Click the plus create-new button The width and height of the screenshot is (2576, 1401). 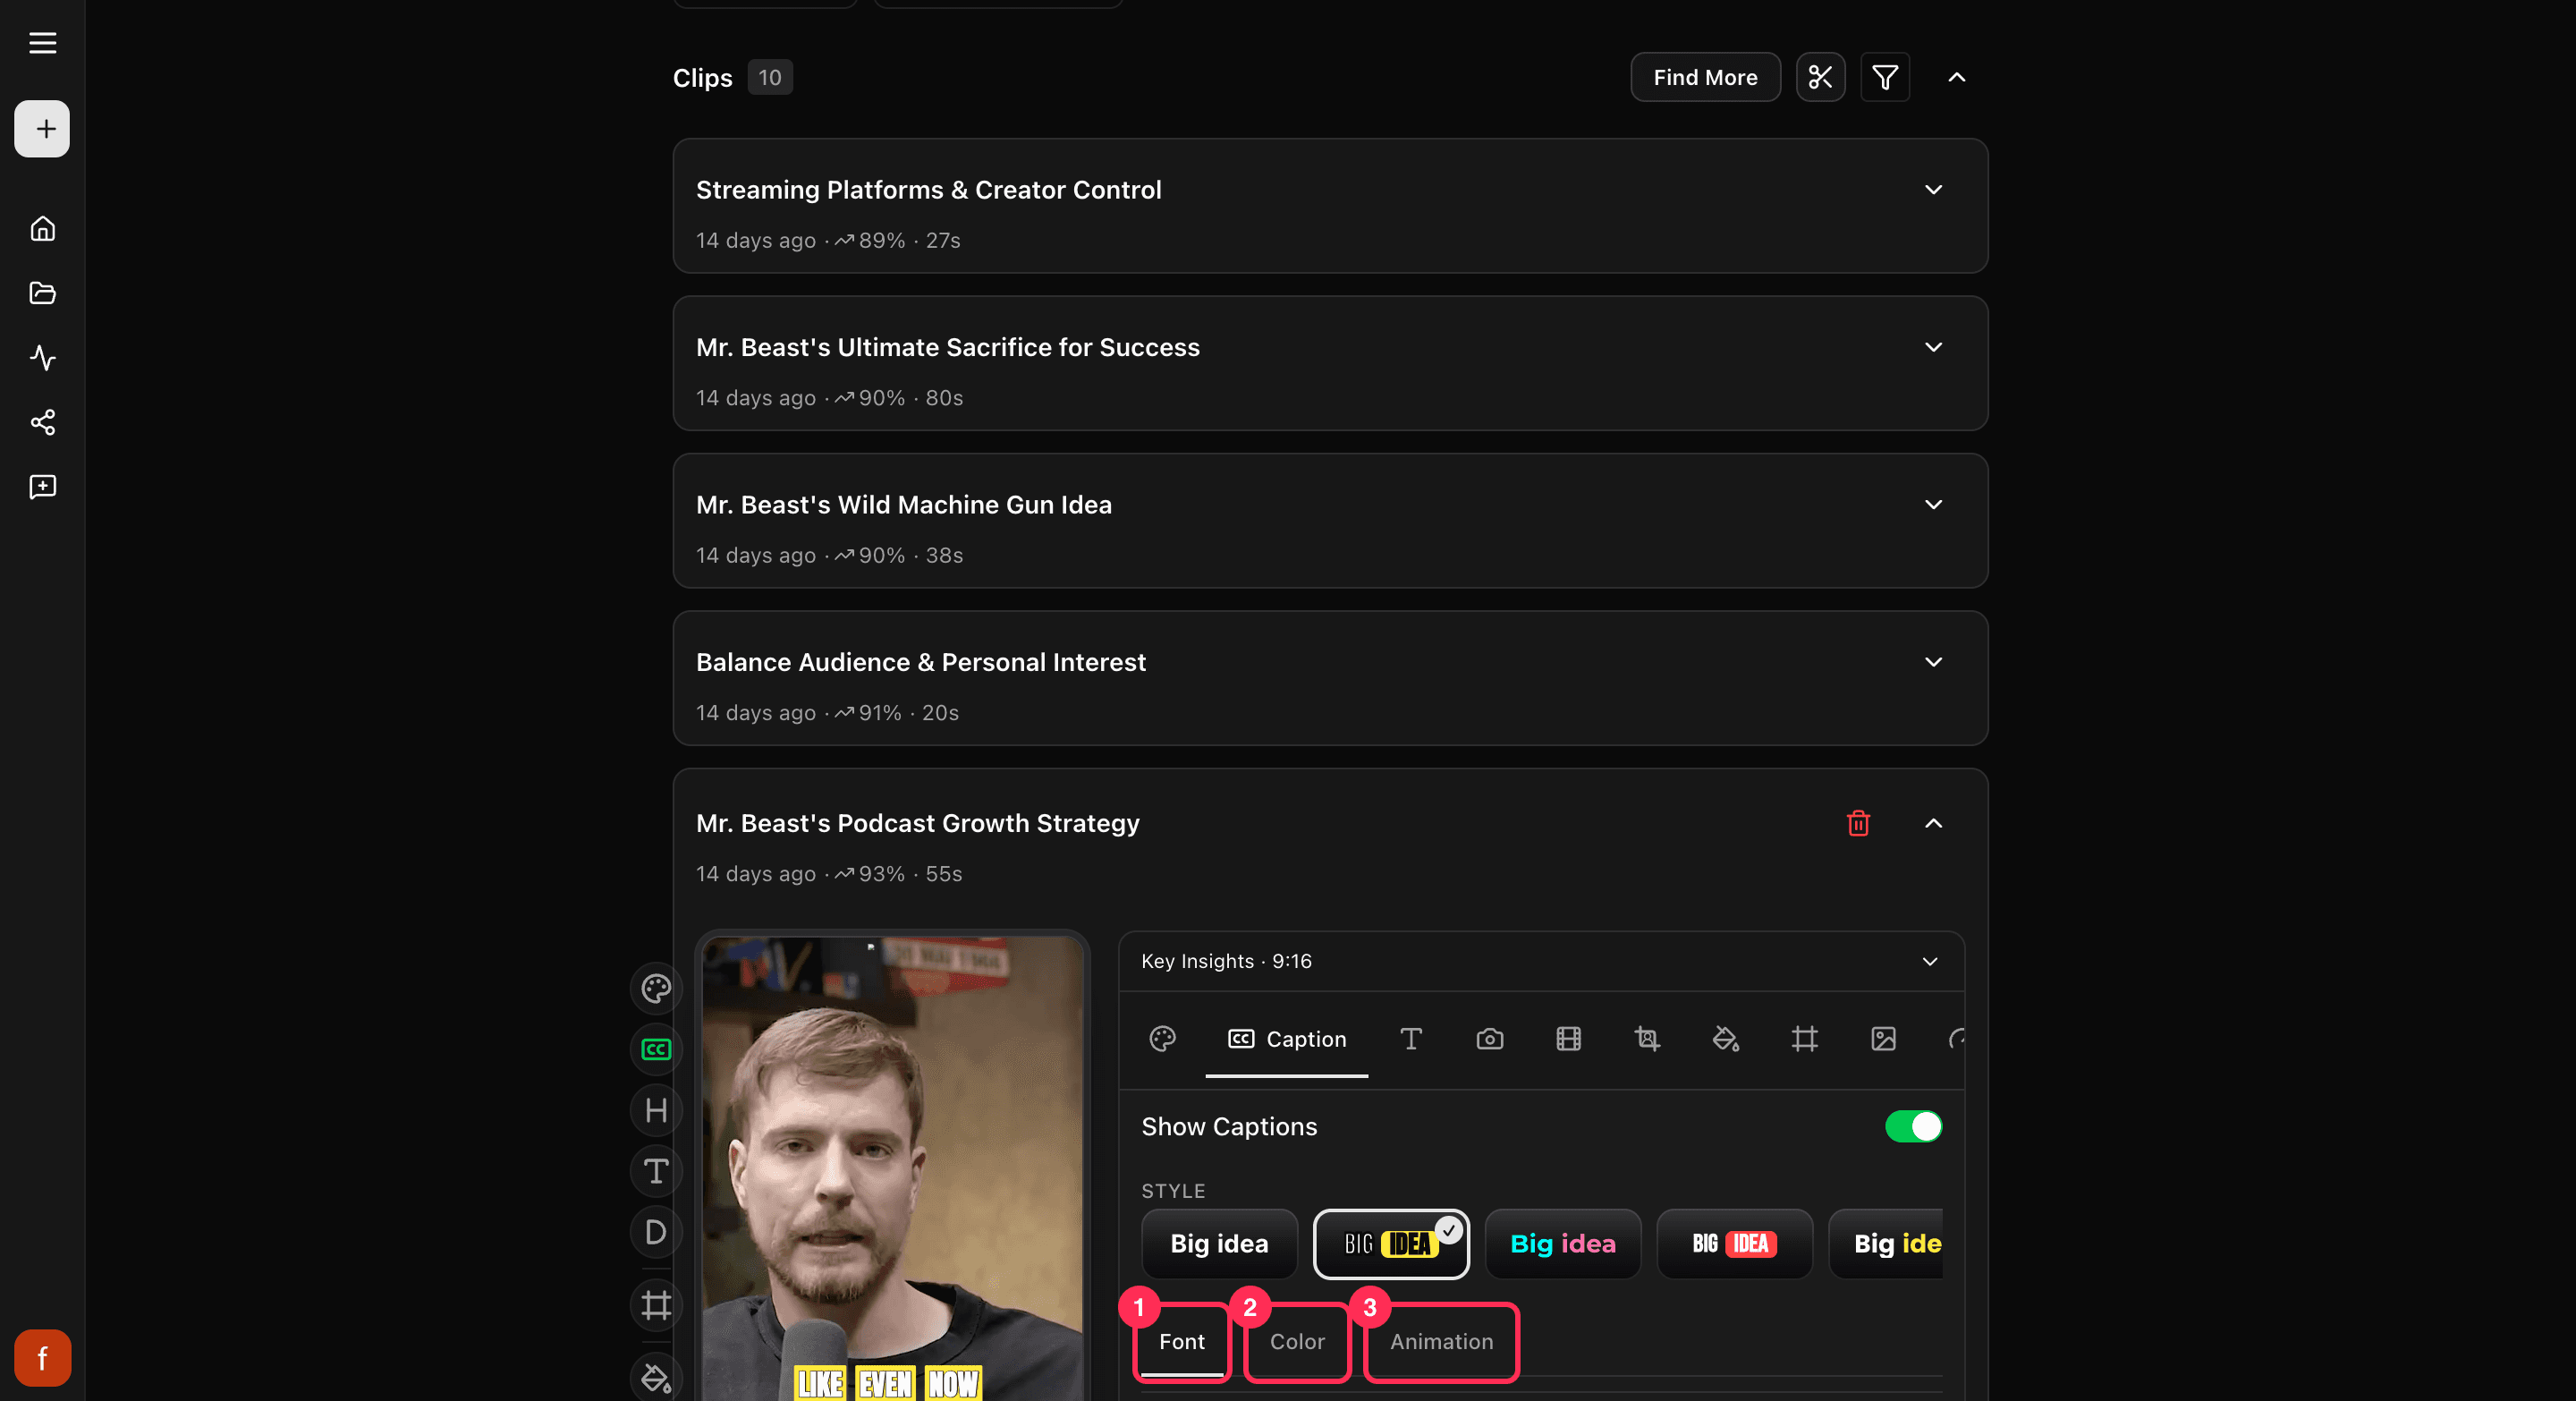pos(42,129)
